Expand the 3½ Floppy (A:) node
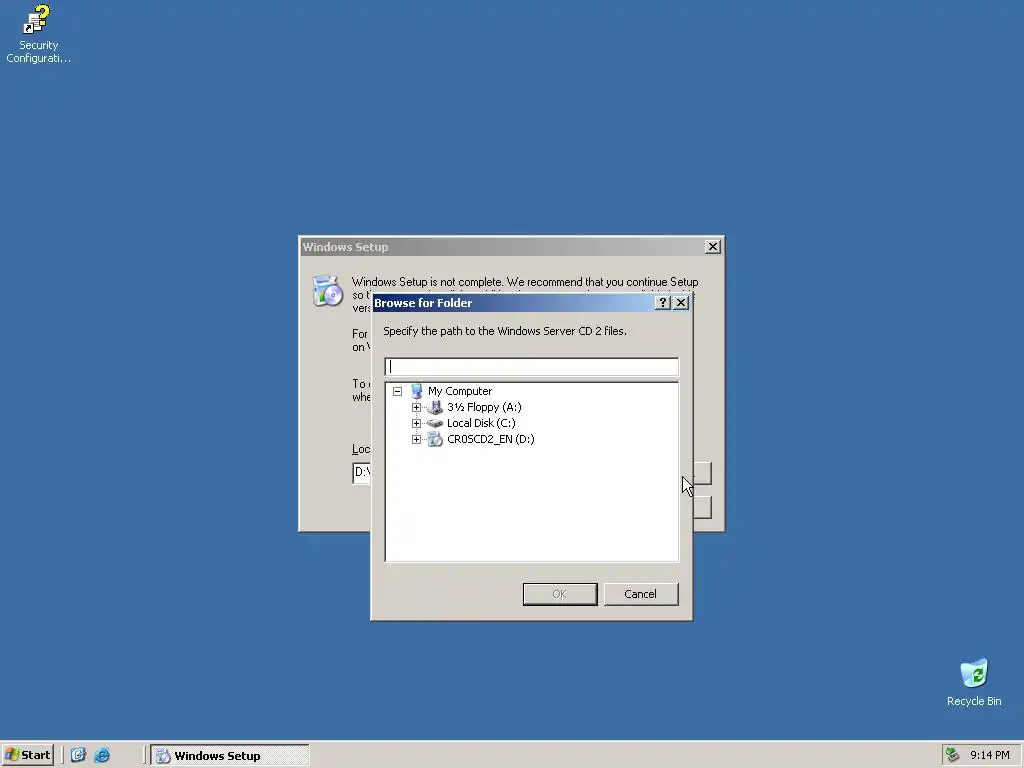The image size is (1024, 768). point(416,408)
